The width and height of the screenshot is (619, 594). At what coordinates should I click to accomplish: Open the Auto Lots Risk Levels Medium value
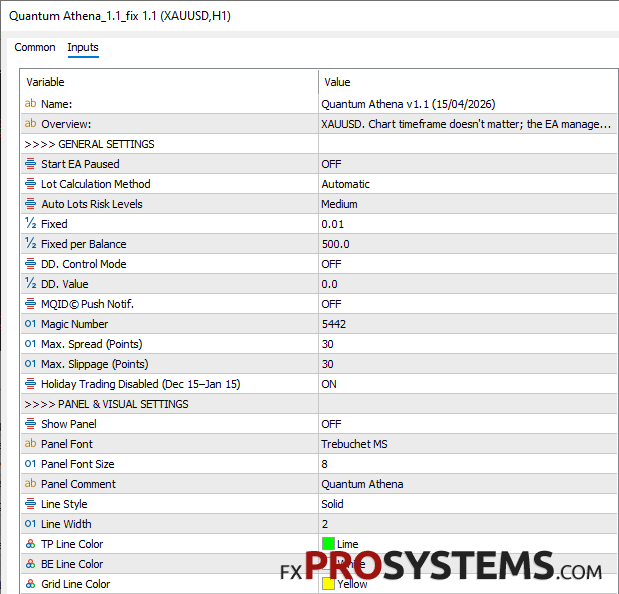point(468,204)
